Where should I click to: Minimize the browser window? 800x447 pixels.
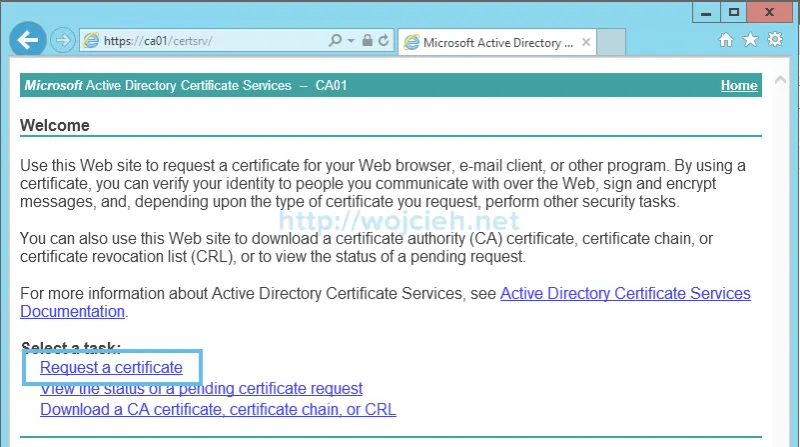point(706,13)
